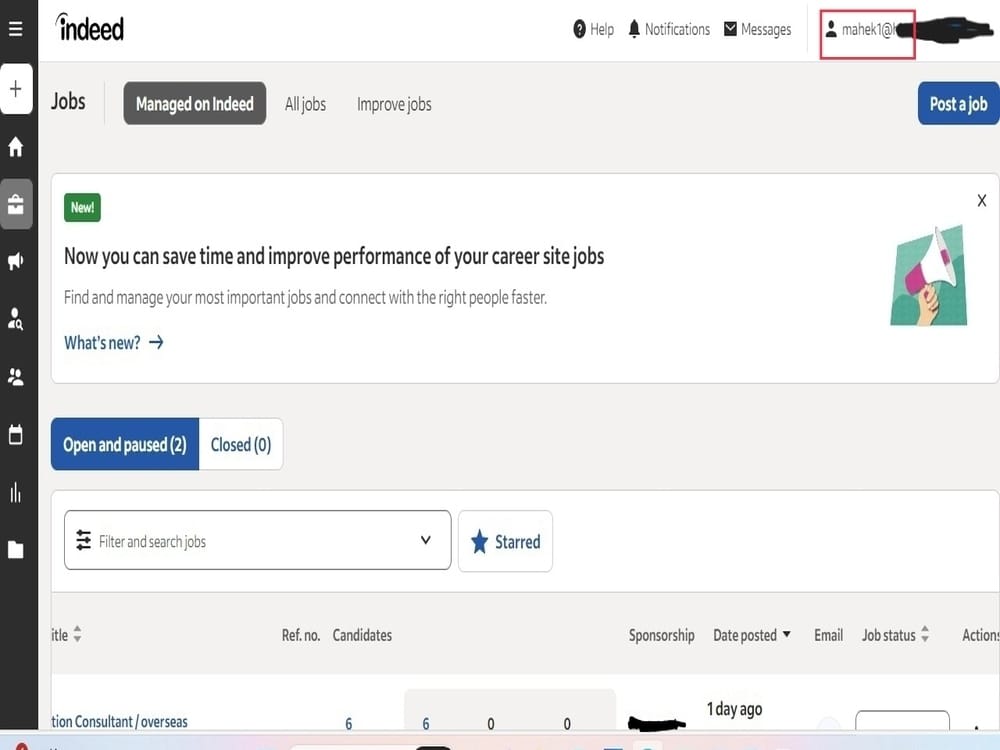1000x750 pixels.
Task: Click the Indeed logo
Action: point(90,28)
